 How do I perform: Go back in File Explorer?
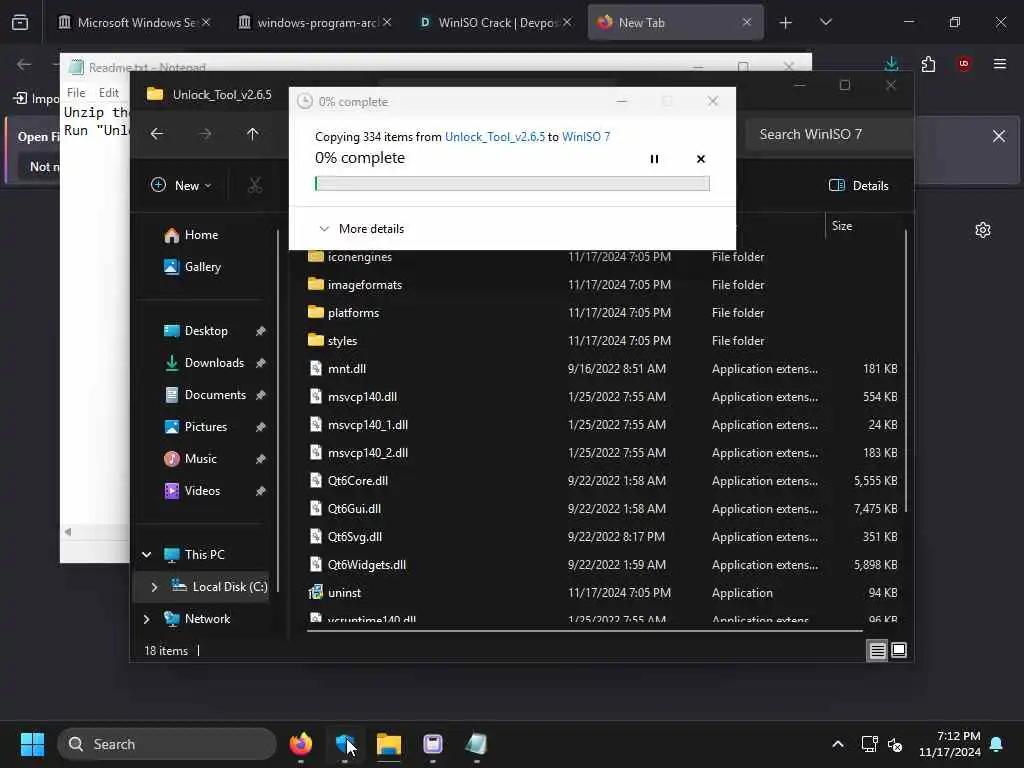[x=157, y=134]
